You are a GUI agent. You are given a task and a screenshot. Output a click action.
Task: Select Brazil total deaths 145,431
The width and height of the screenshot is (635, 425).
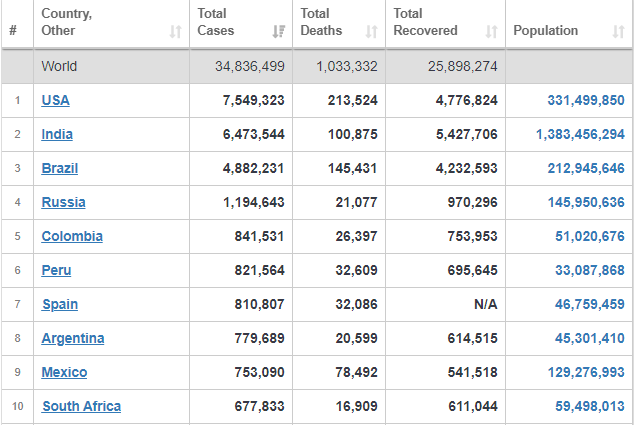click(353, 168)
